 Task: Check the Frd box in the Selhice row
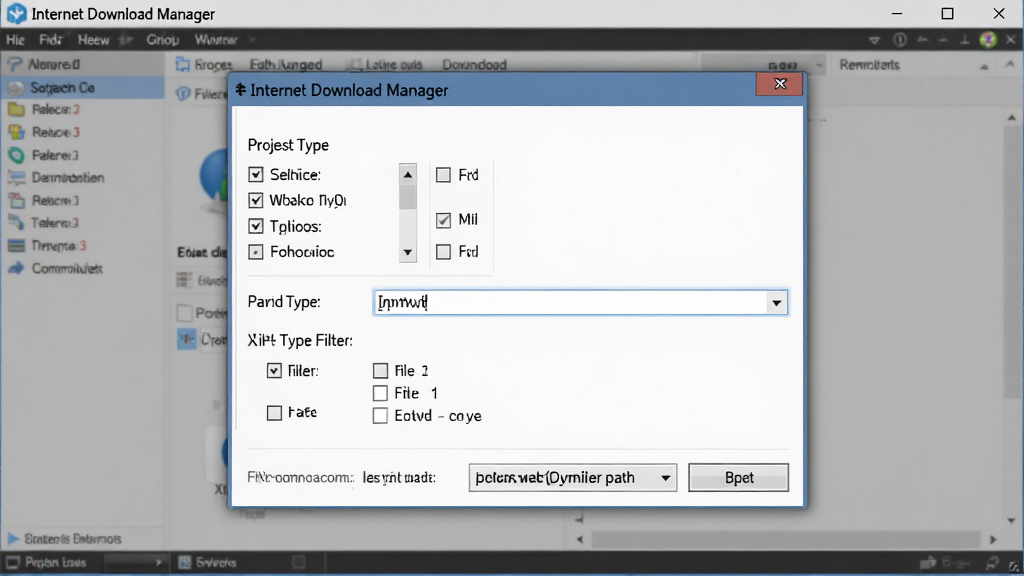(443, 174)
